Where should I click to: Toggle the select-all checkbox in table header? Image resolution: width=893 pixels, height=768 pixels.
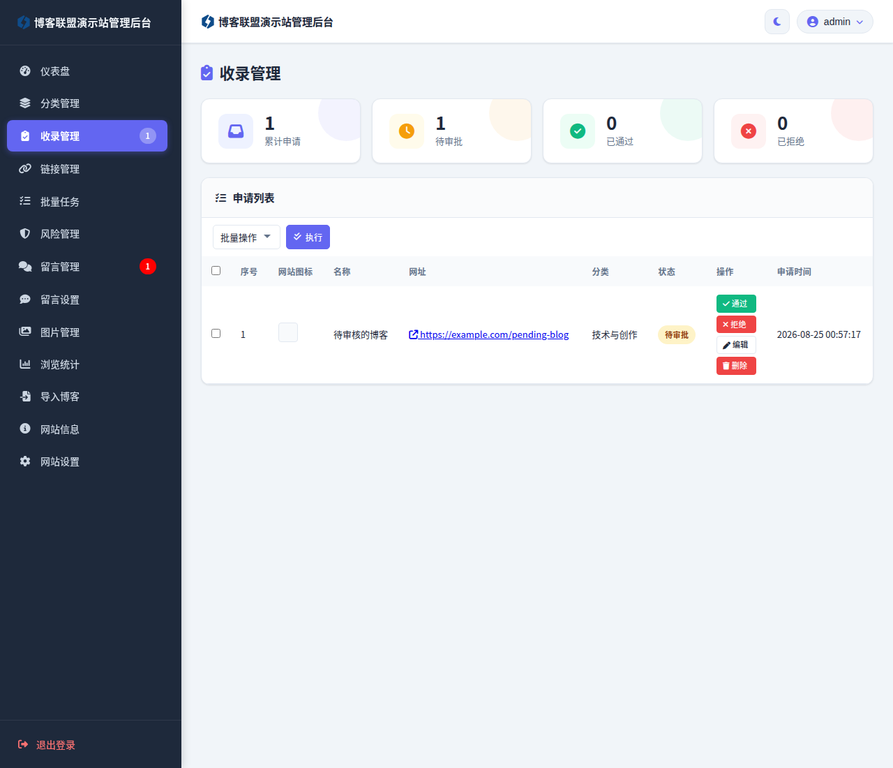216,271
